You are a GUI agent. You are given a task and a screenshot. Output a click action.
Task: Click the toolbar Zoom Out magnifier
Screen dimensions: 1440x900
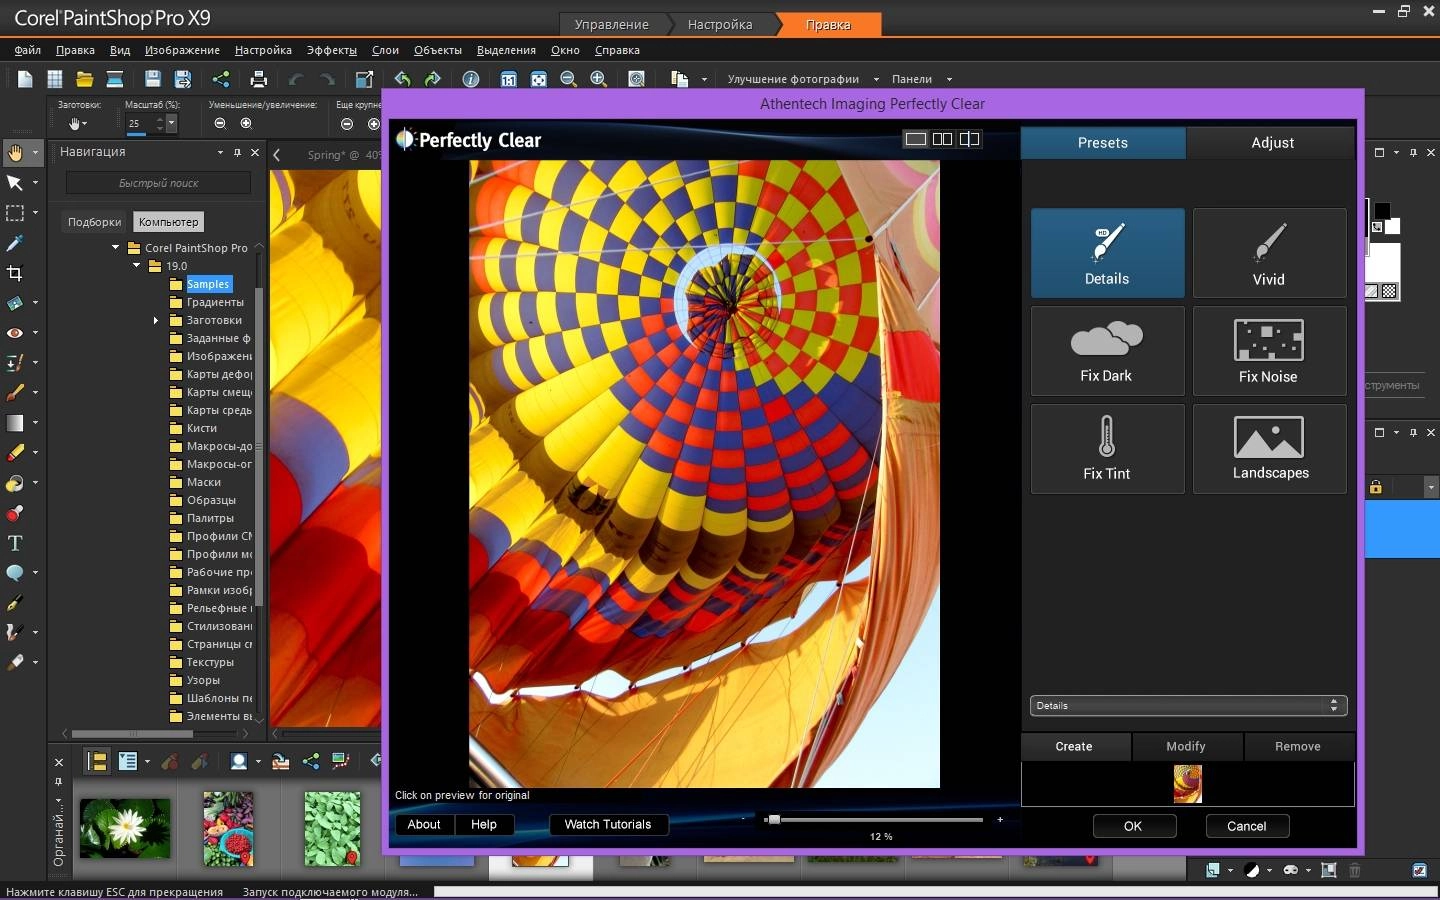[x=568, y=79]
